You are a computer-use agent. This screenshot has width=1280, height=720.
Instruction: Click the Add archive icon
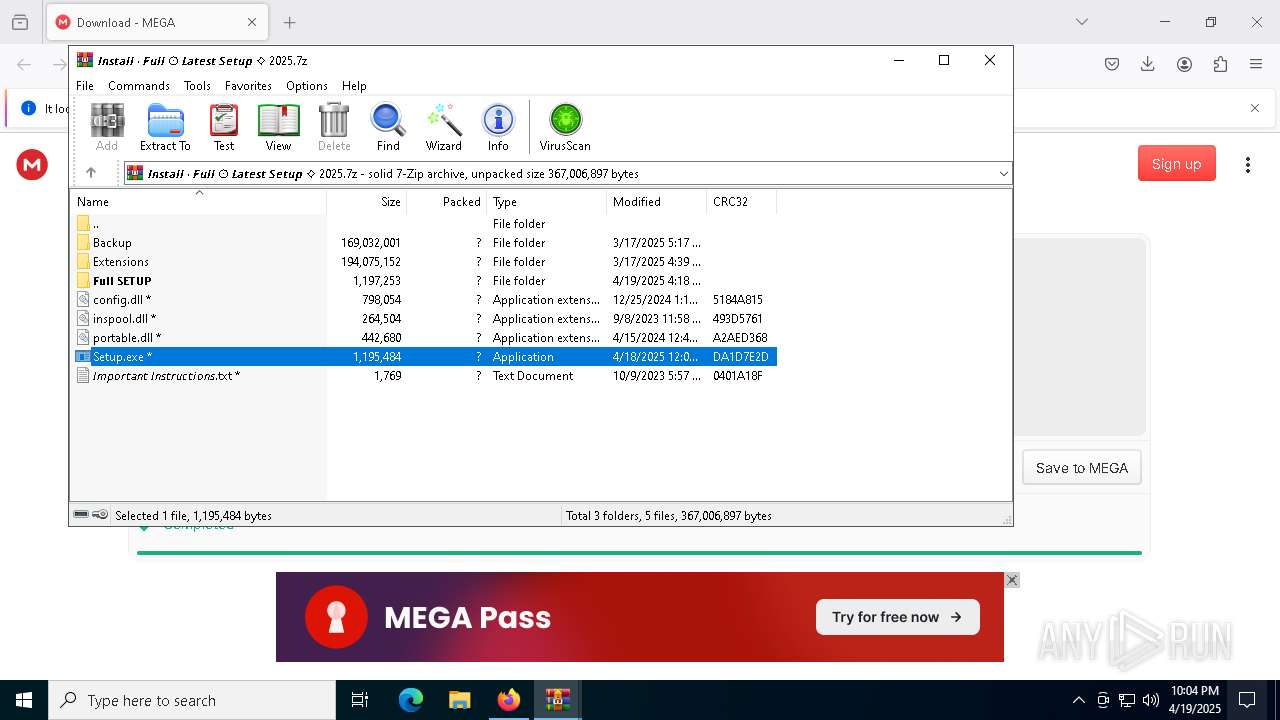coord(107,127)
